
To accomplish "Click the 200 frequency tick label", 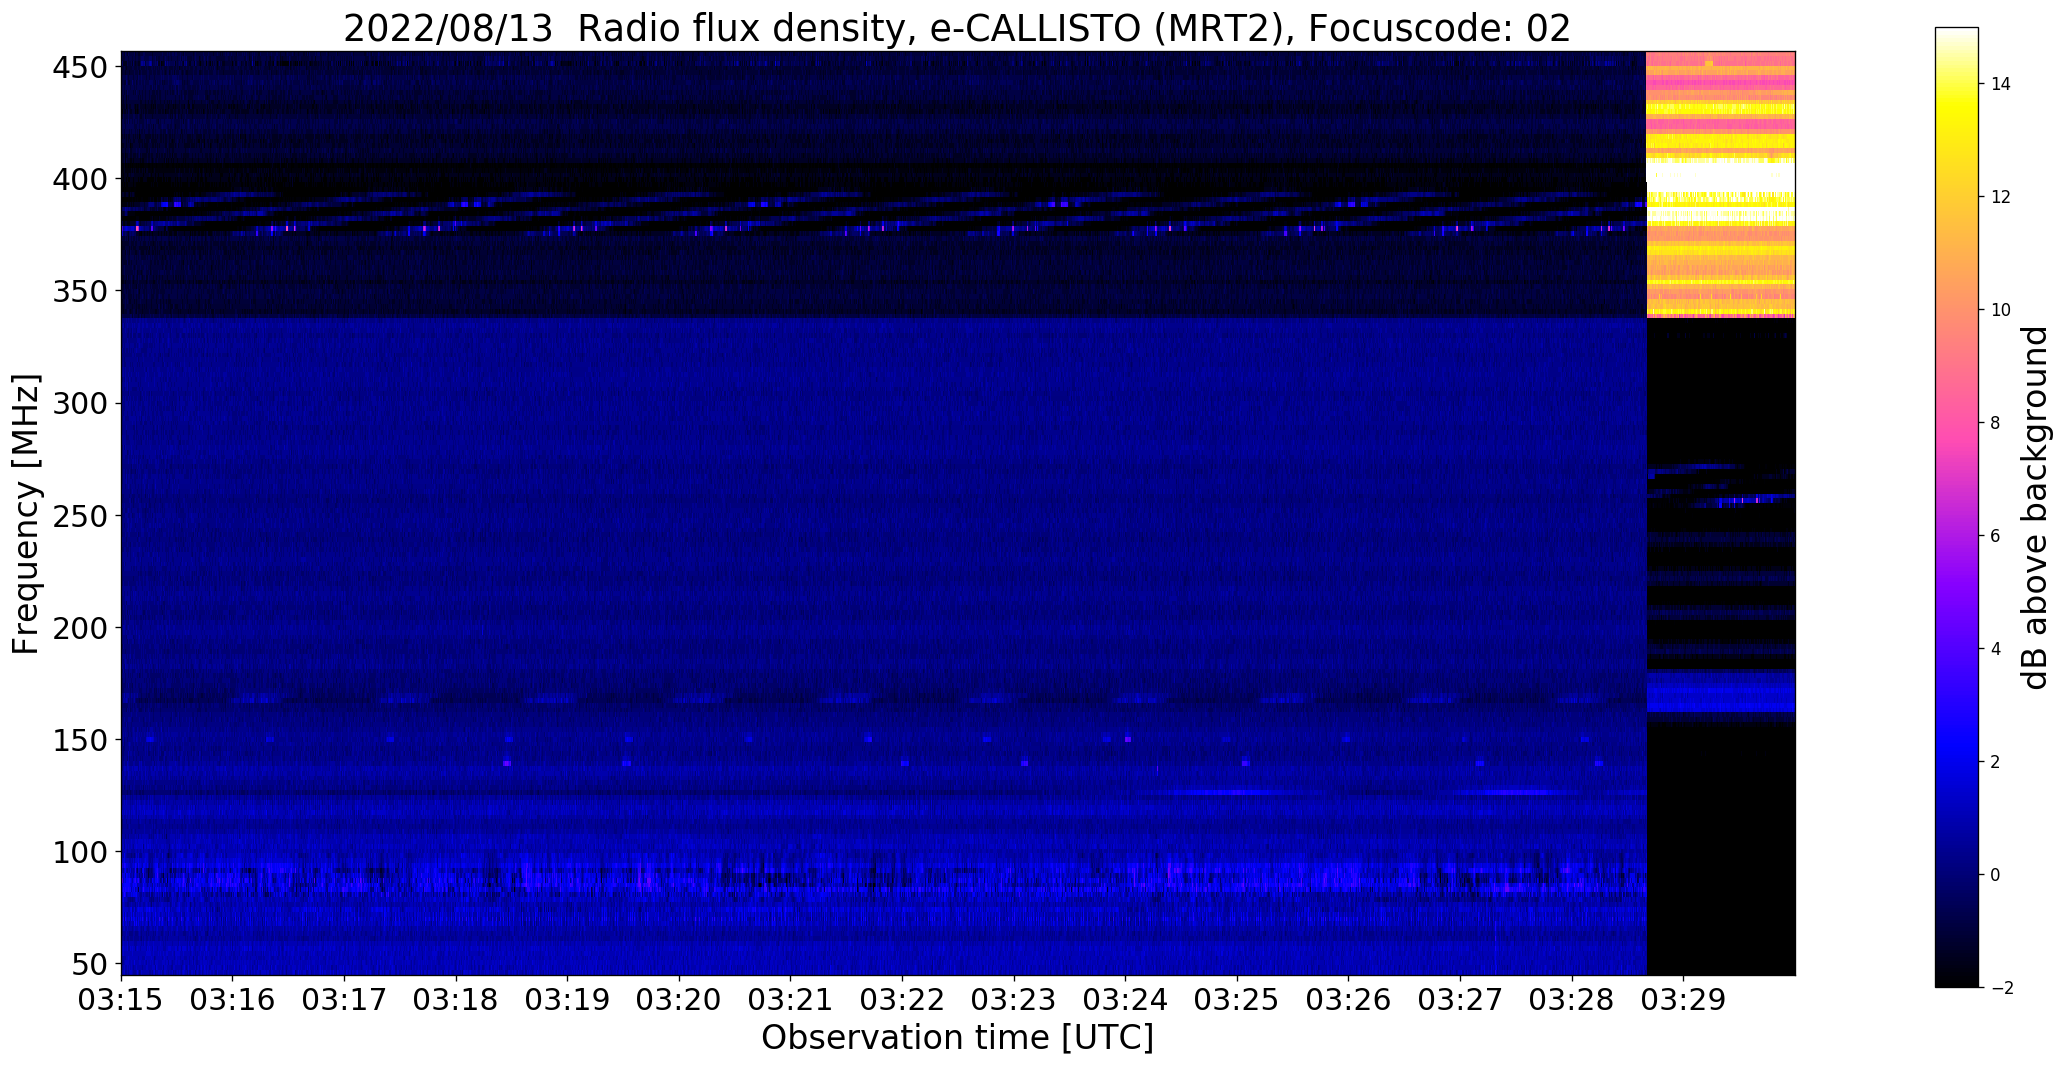I will point(80,628).
